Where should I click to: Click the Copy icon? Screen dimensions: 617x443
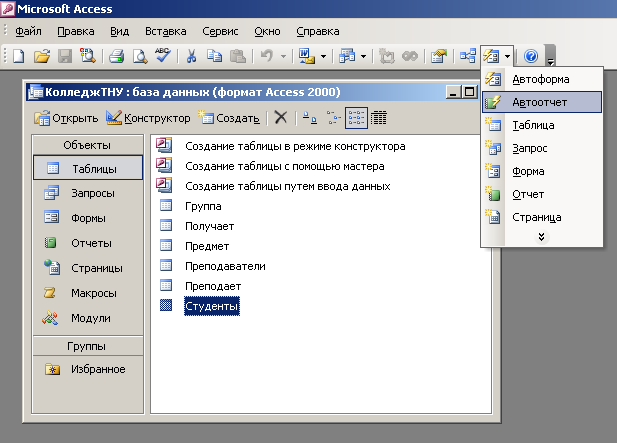(x=214, y=56)
